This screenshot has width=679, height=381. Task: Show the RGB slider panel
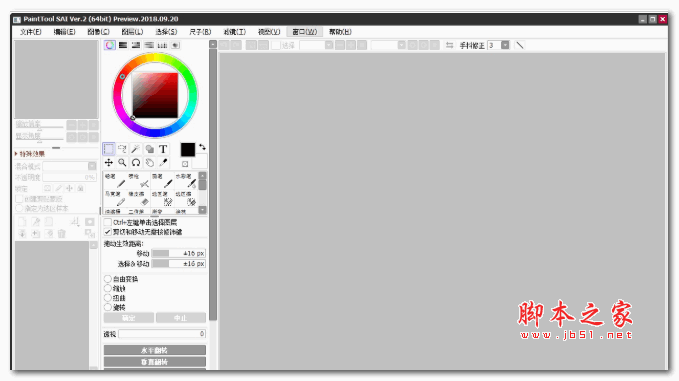[123, 45]
